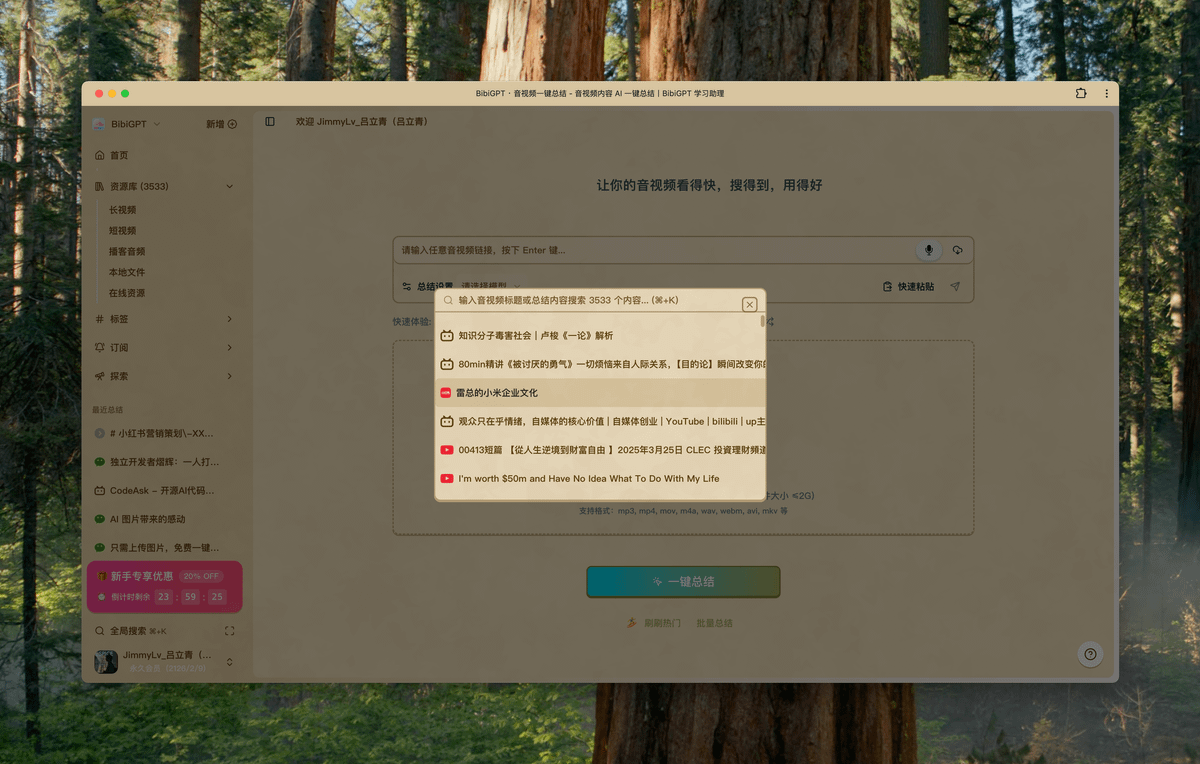
Task: Open result 知识分子毒害社会 卢梭《一论》解析
Action: (x=535, y=336)
